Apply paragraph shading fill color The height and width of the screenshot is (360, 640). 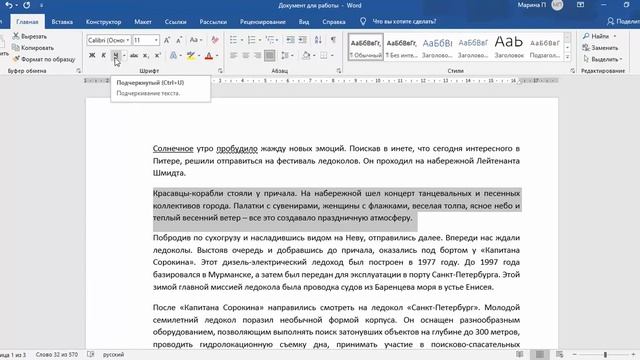306,56
